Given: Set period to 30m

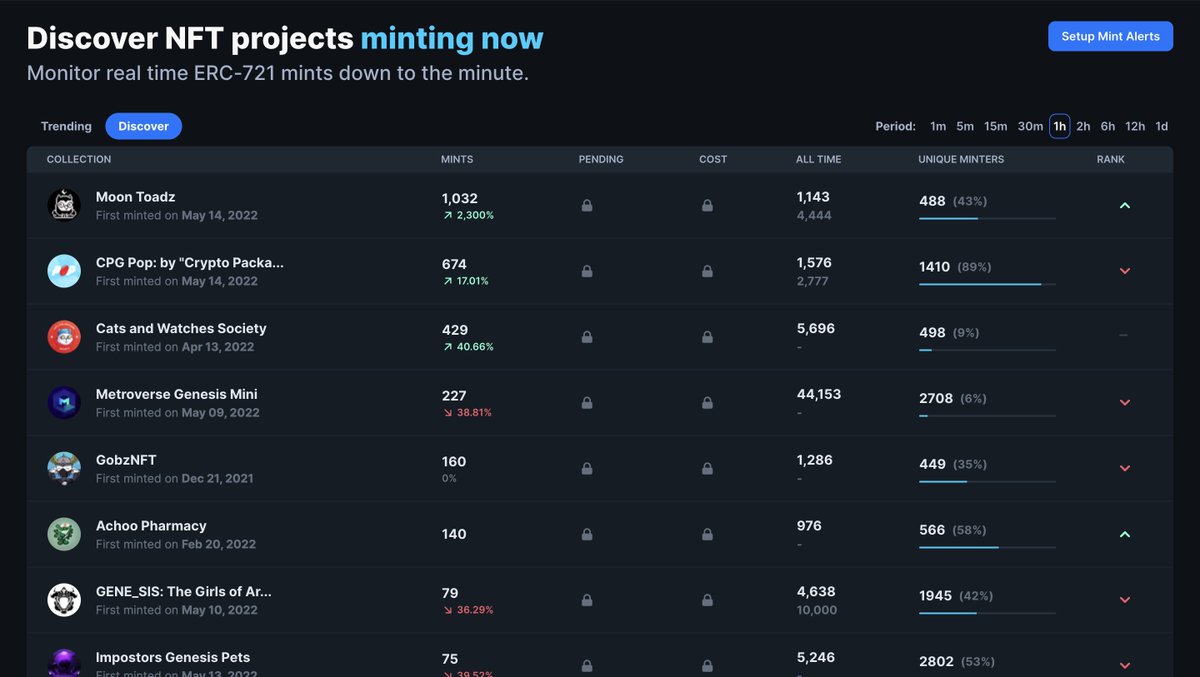Looking at the screenshot, I should [x=1030, y=126].
